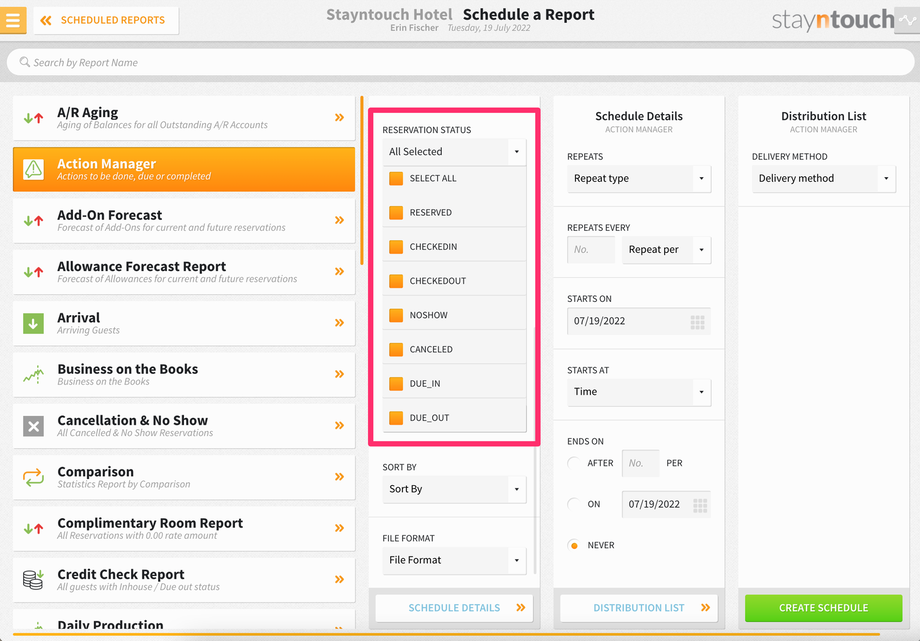Open the Sort By dropdown
This screenshot has width=920, height=641.
click(454, 489)
